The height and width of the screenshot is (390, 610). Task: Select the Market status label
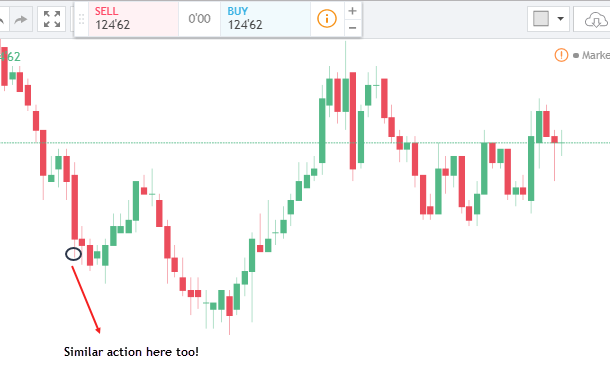tap(595, 55)
